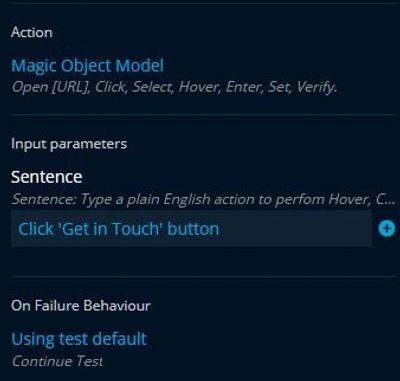Viewport: 400px width, 381px height.
Task: Click the Continue Test italic text
Action: (x=57, y=361)
